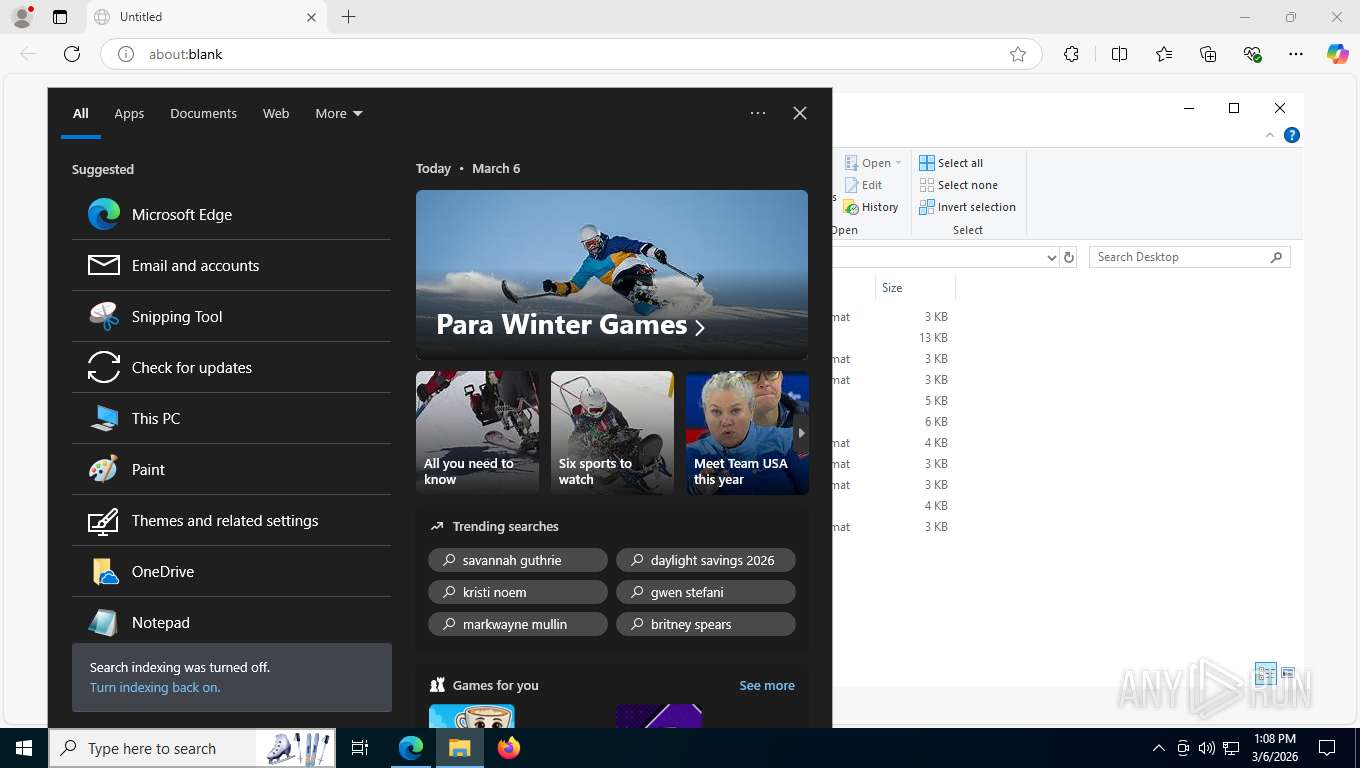Add page to favorites star icon
This screenshot has width=1360, height=768.
click(1018, 54)
